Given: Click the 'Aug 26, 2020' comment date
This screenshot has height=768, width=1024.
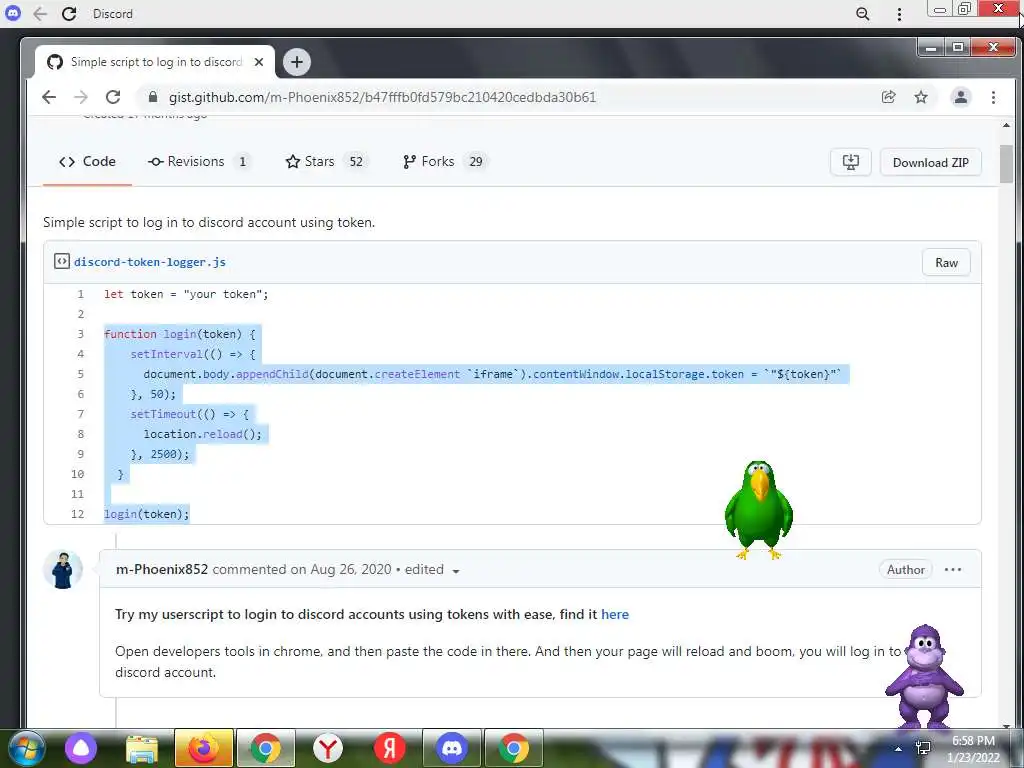Looking at the screenshot, I should pos(351,569).
